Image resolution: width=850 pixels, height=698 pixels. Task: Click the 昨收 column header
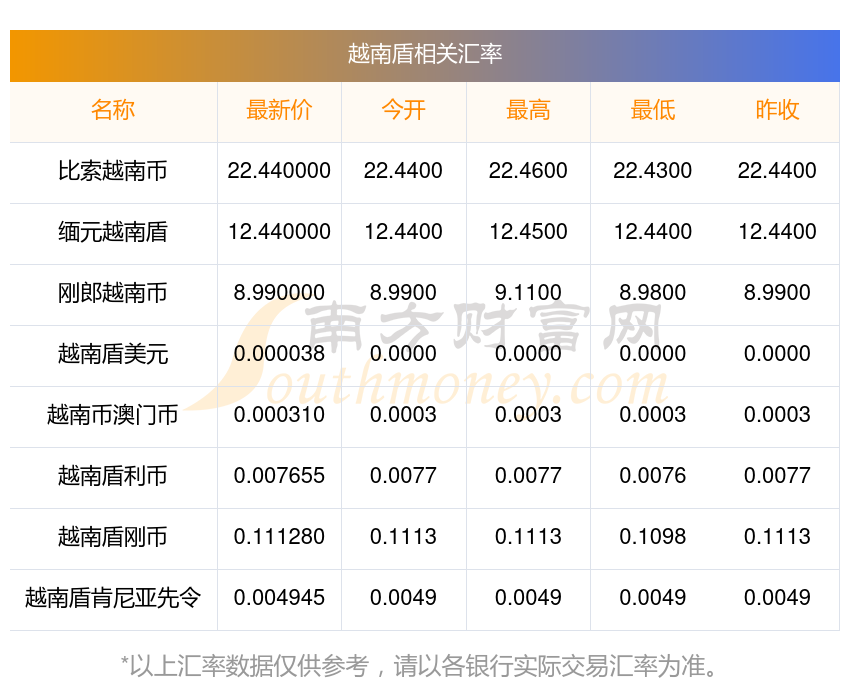point(777,110)
